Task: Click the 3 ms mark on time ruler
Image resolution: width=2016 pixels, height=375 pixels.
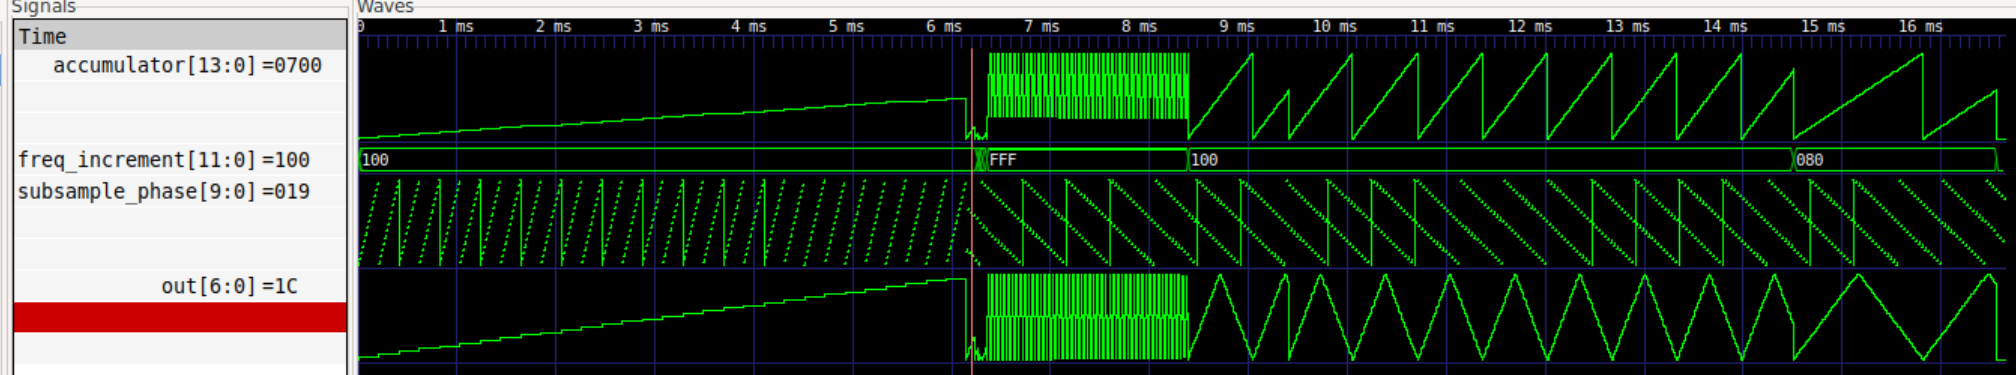Action: [651, 27]
